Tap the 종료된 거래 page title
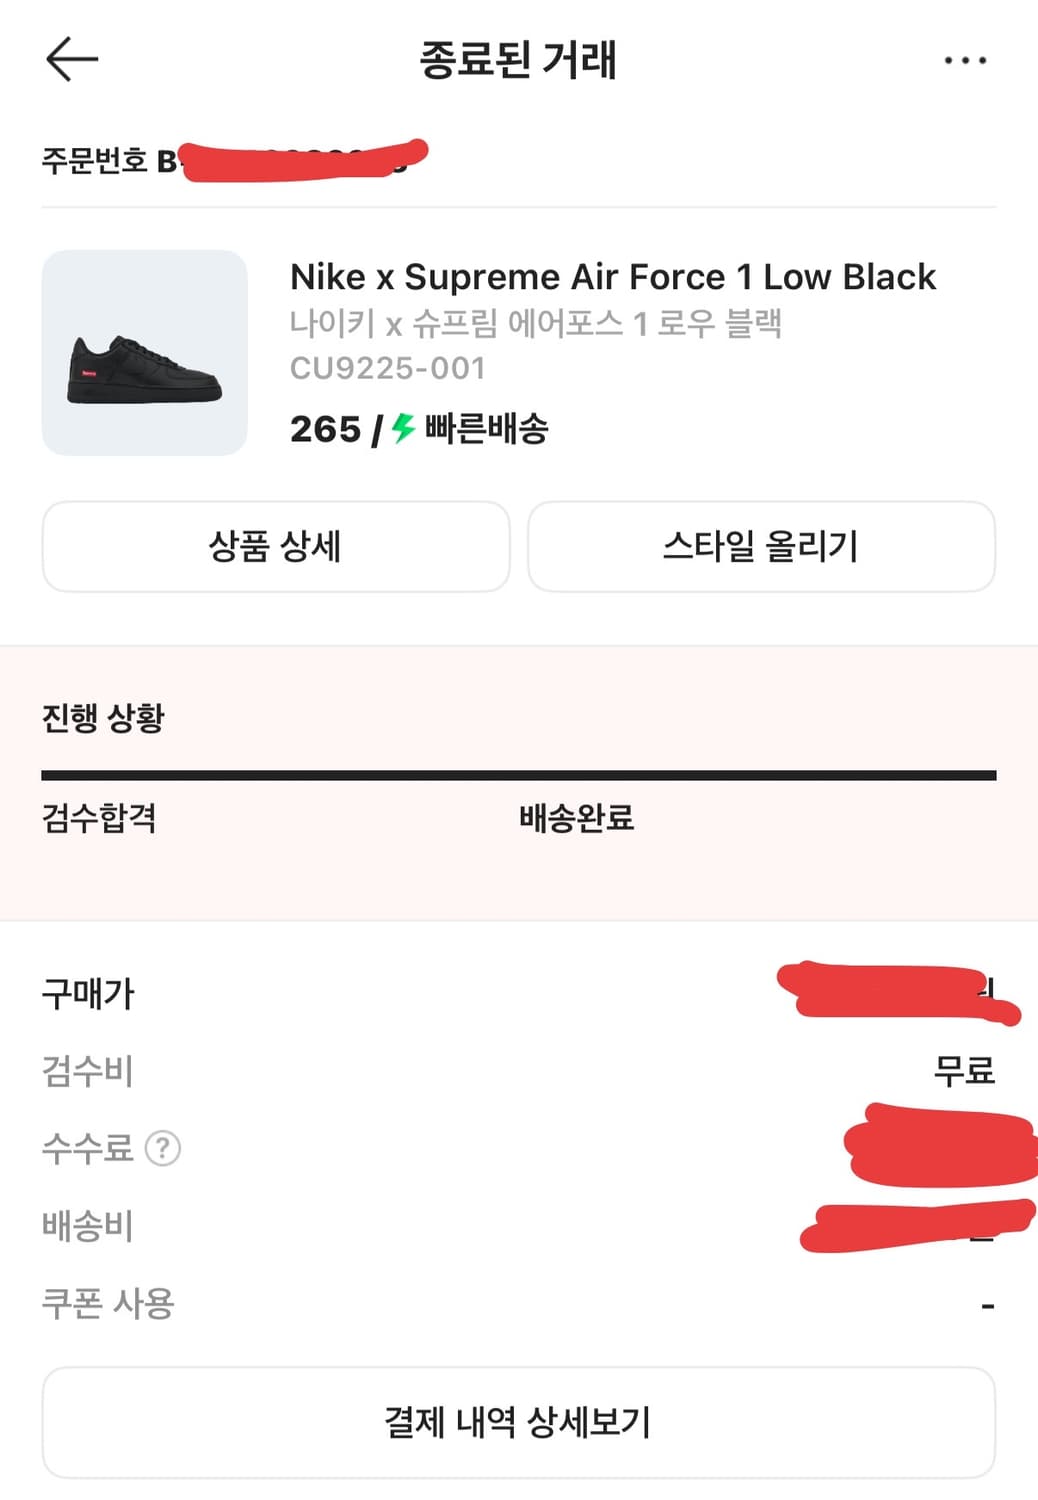1038x1500 pixels. (517, 60)
